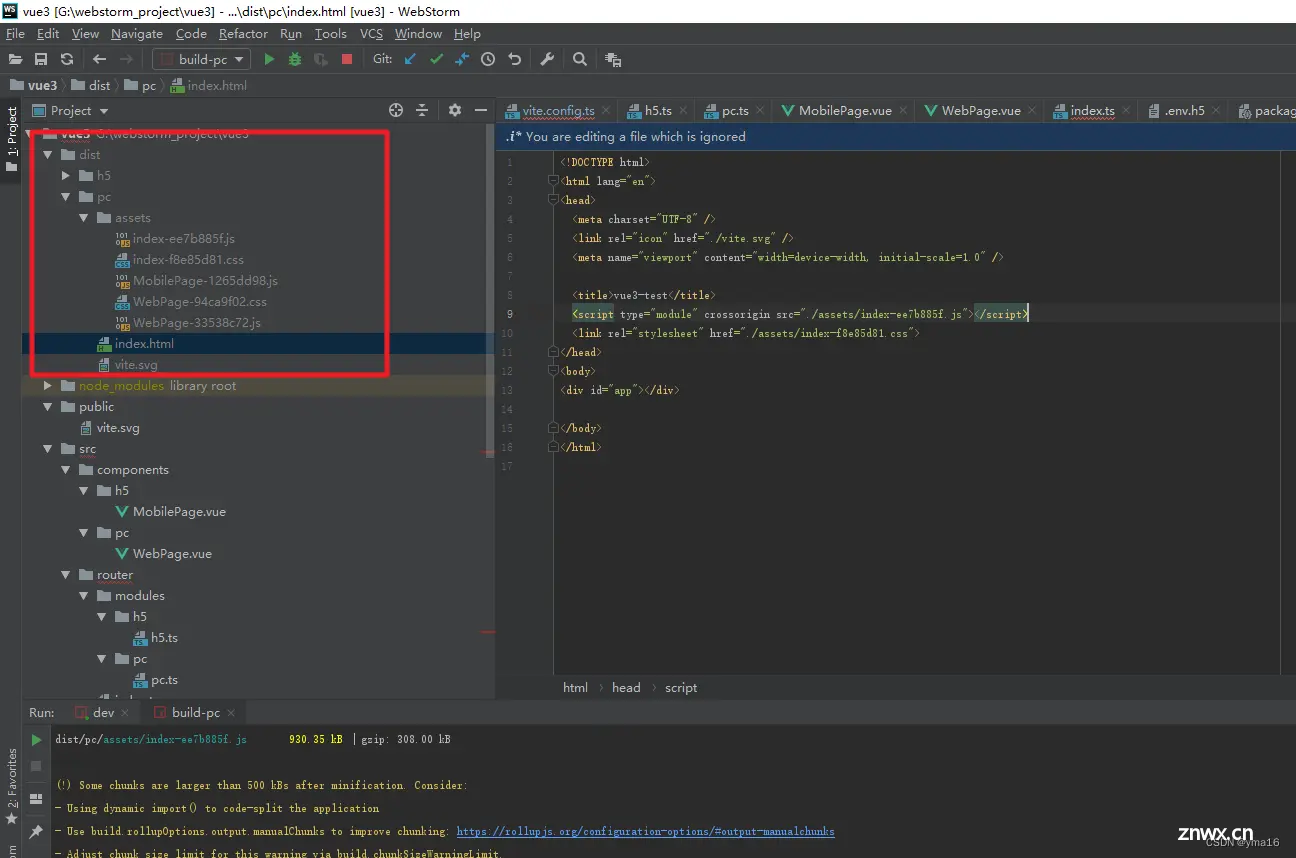Screen dimensions: 1296x858
Task: Synchronize files with the refresh icon
Action: (x=67, y=59)
